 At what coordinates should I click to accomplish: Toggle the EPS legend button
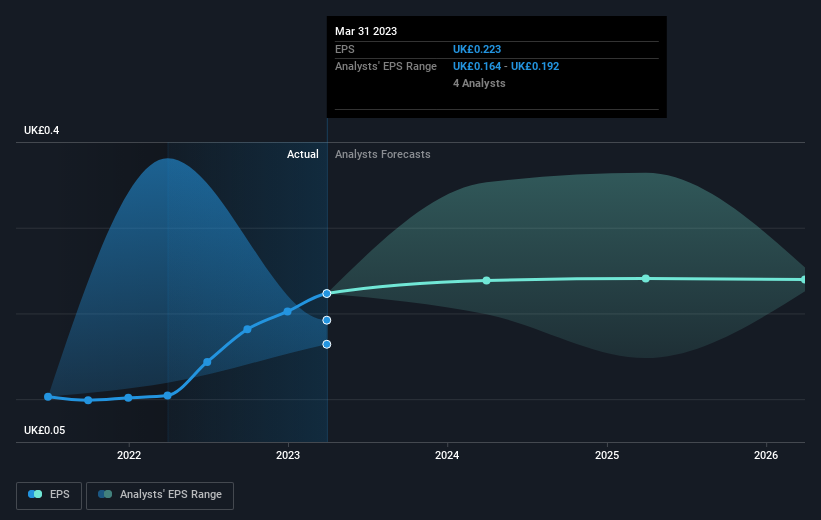[x=49, y=495]
